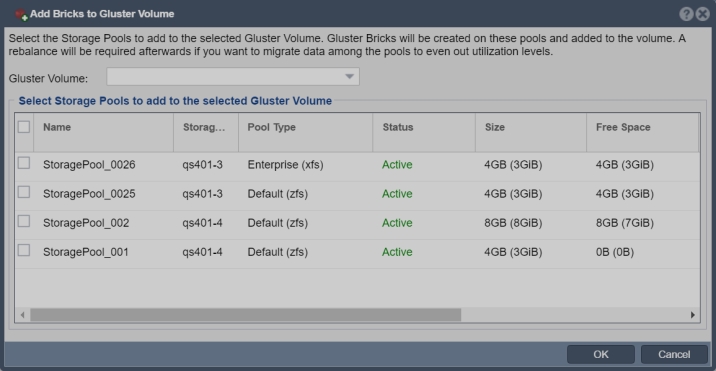The height and width of the screenshot is (371, 716).
Task: Select the StoragePool_002 checkbox
Action: (x=24, y=221)
